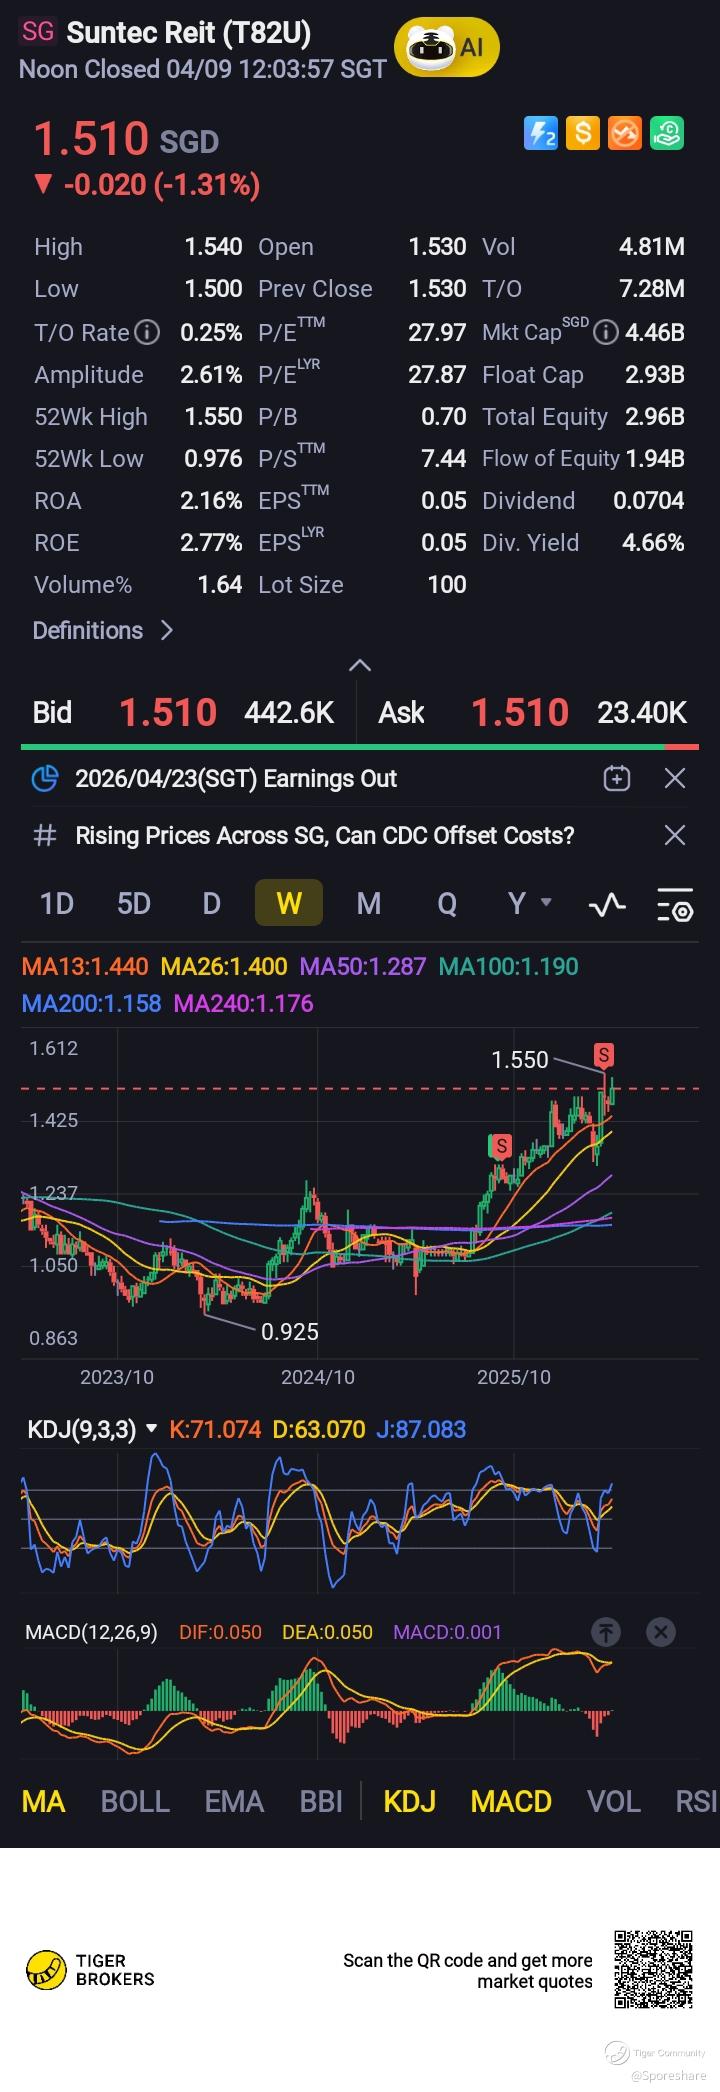Open Definitions page
The height and width of the screenshot is (2092, 720).
point(103,630)
